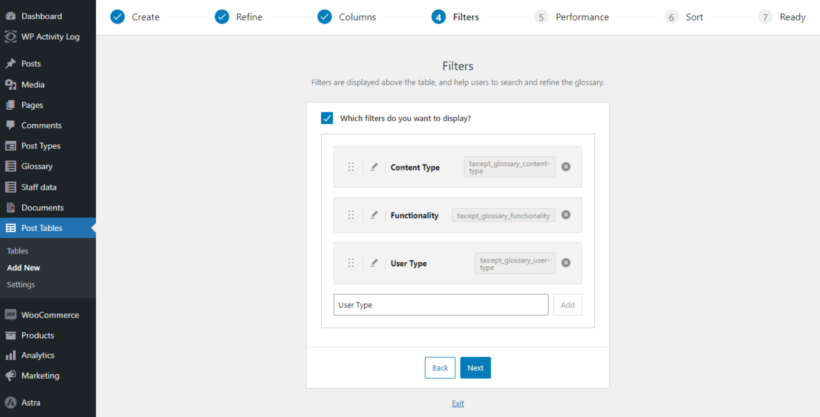Click the Post Tables grid icon
The width and height of the screenshot is (820, 417).
click(10, 228)
